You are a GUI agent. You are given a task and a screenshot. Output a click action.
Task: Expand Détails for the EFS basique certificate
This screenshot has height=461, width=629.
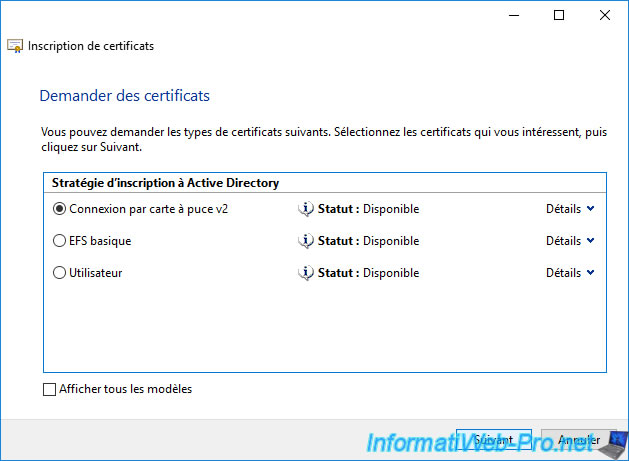(570, 241)
